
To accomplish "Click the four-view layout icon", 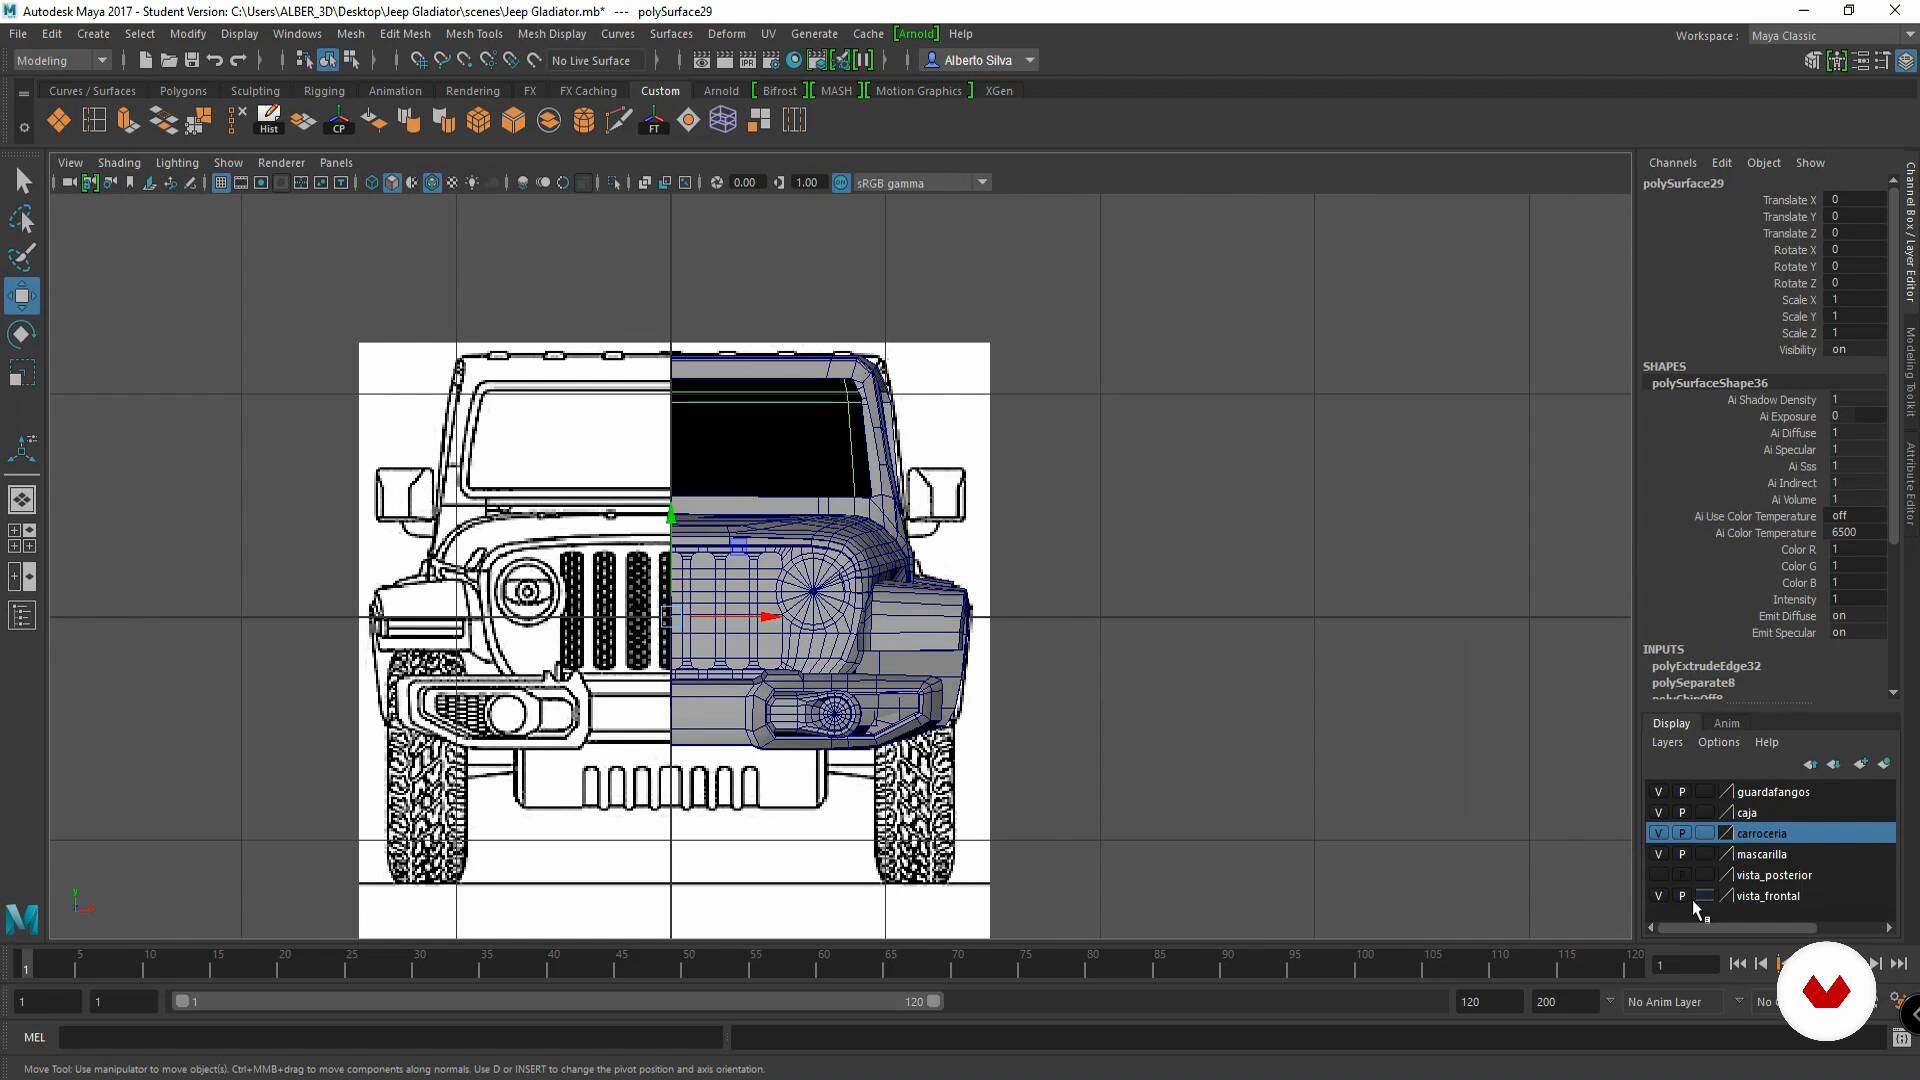I will point(22,538).
